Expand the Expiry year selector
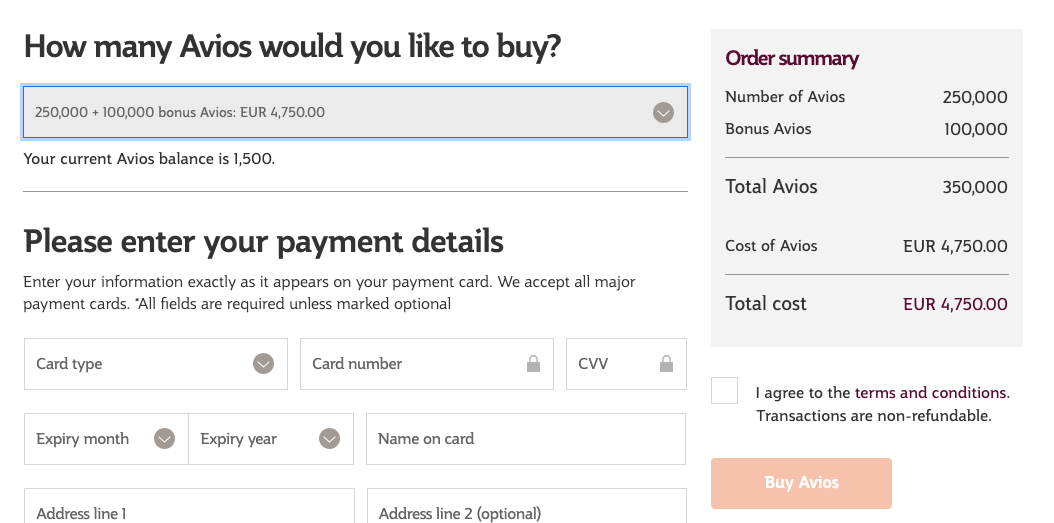Screen dimensions: 1054x523 [x=271, y=439]
